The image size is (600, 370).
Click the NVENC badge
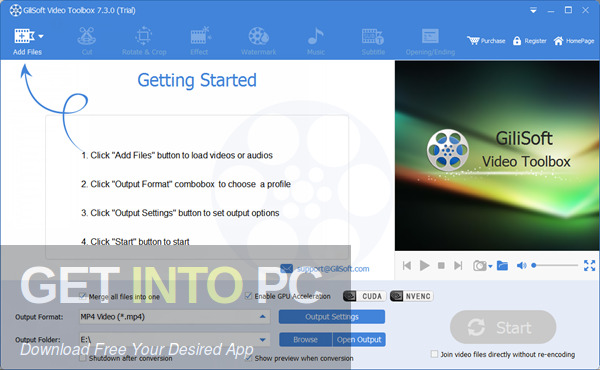click(x=411, y=296)
